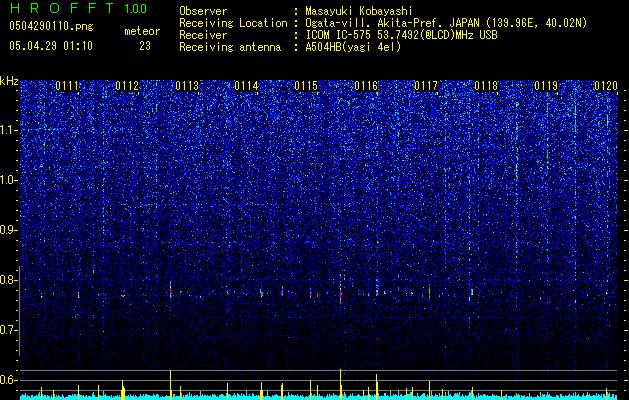
Task: Click the Receiving Location label
Action: (x=233, y=23)
